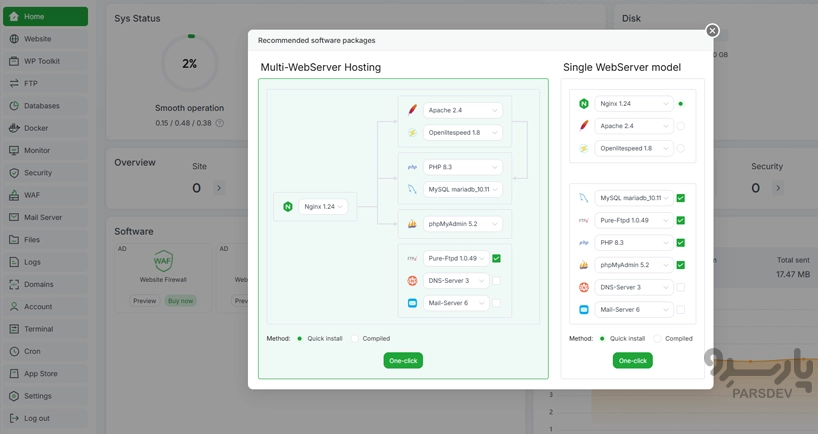This screenshot has height=434, width=818.
Task: Open Mail-Server 6 dropdown in Single WebServer
Action: coord(635,310)
